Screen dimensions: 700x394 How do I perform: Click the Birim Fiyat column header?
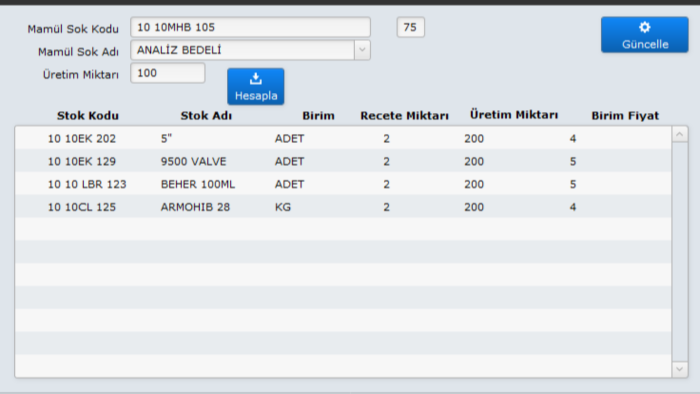click(625, 116)
